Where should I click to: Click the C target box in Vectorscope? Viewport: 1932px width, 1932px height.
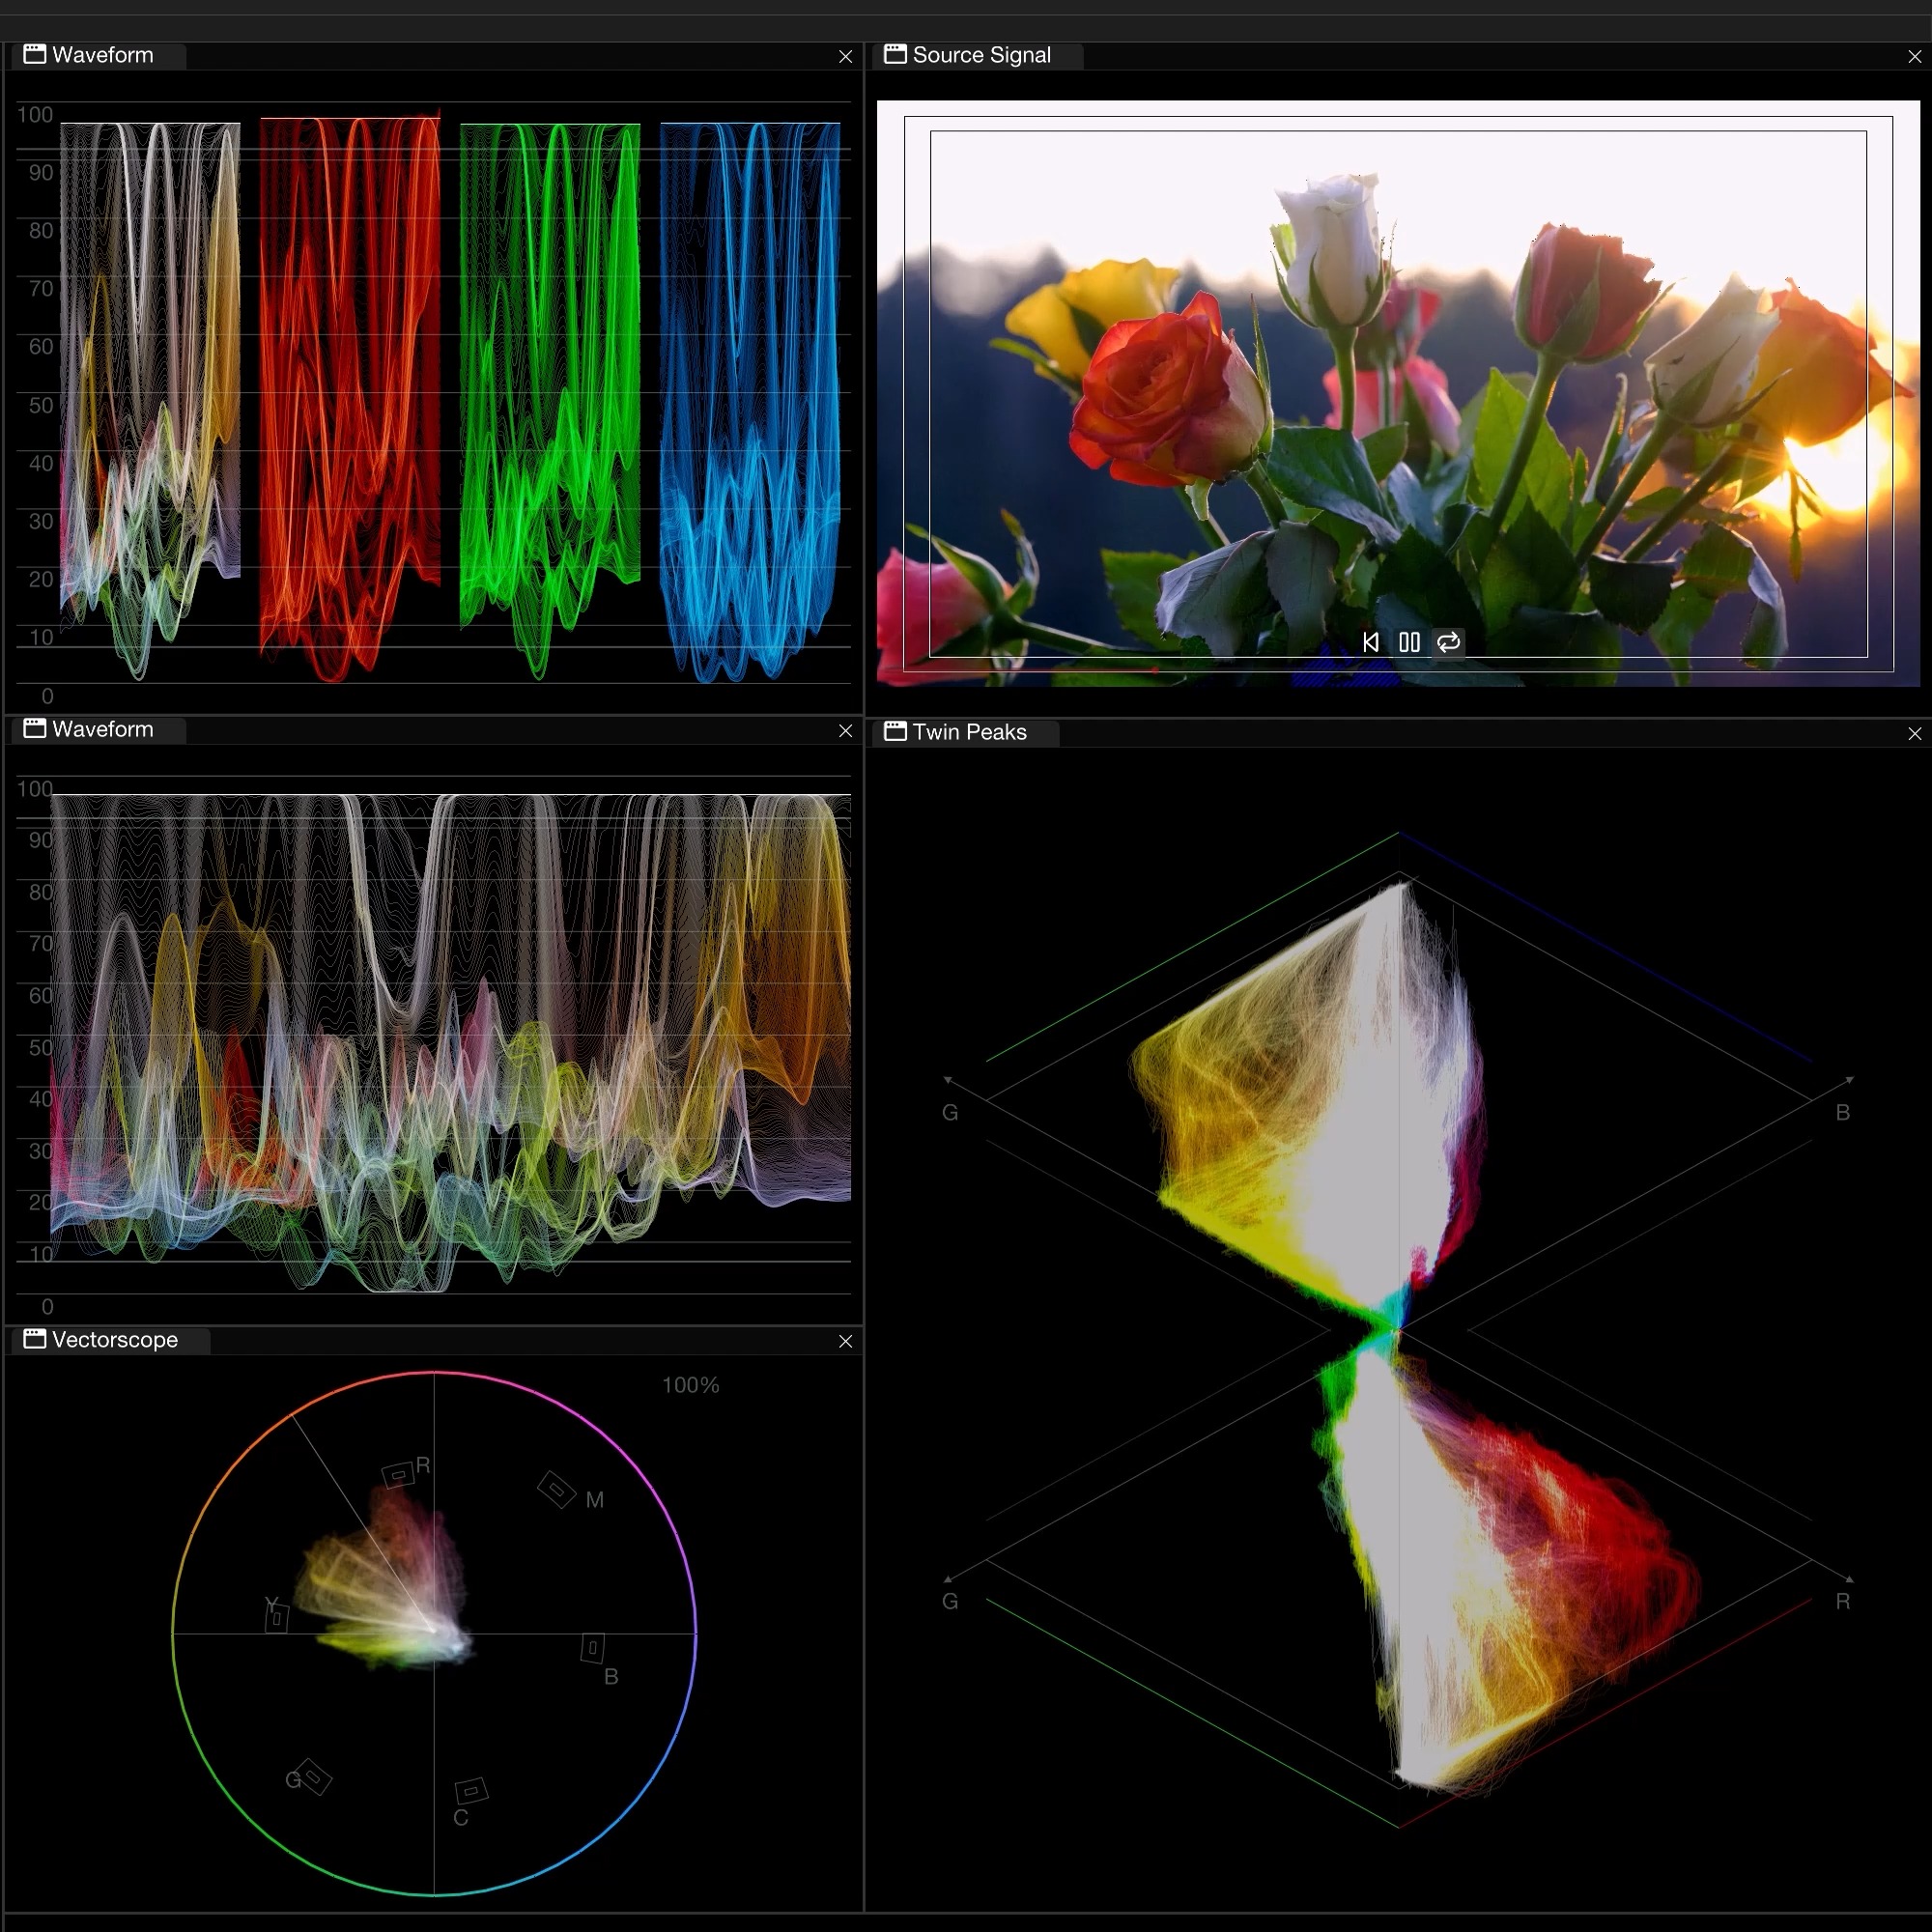click(x=471, y=1790)
